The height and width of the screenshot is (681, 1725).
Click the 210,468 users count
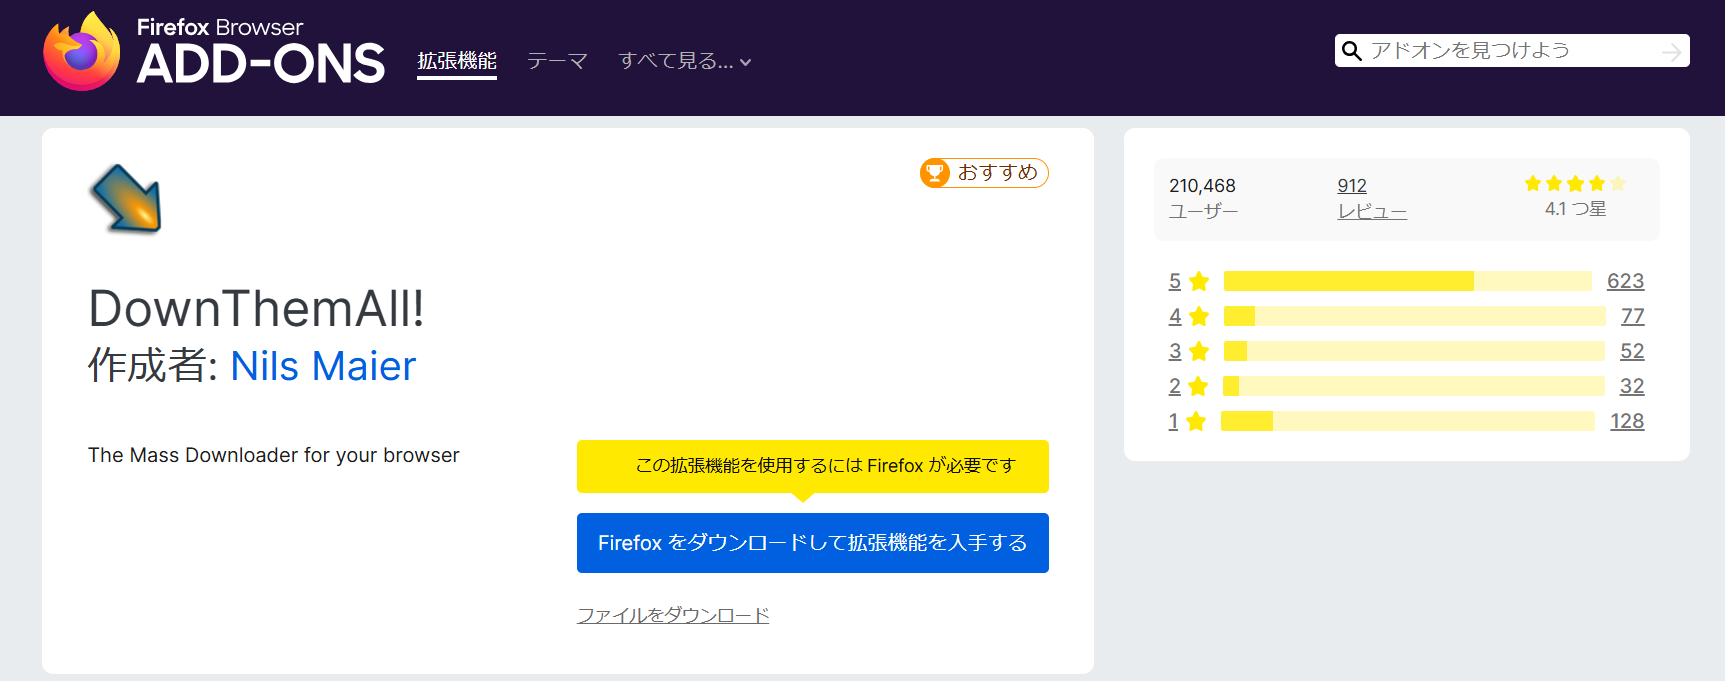(1202, 186)
